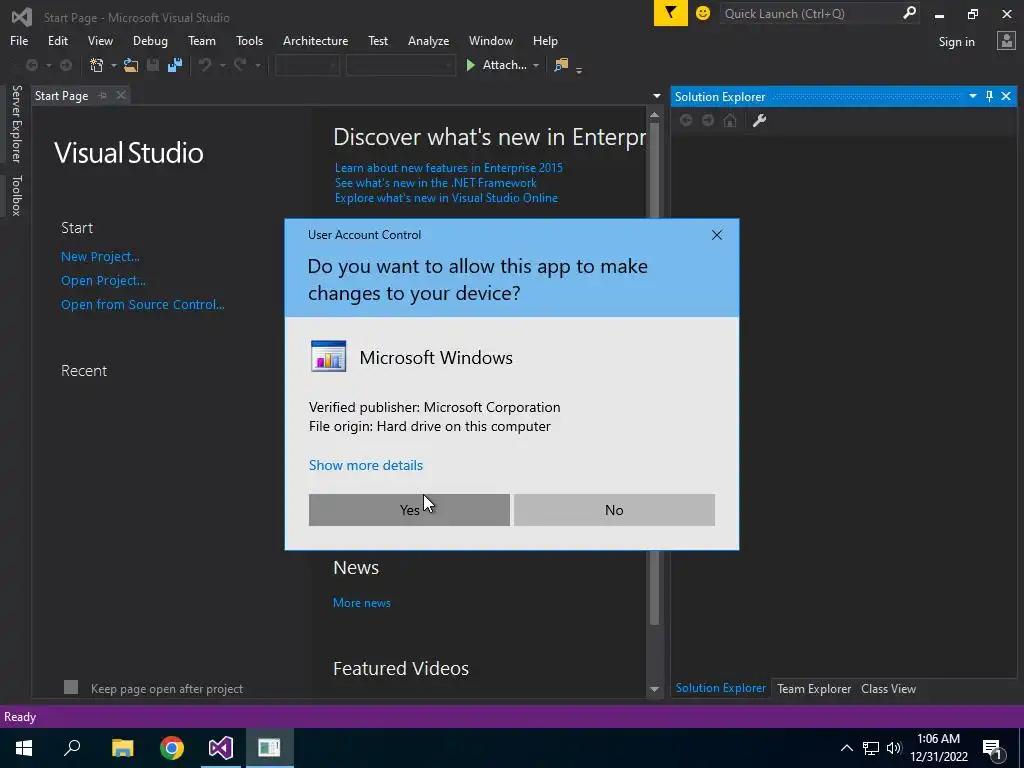Image resolution: width=1024 pixels, height=768 pixels.
Task: Open the Architecture menu
Action: [x=315, y=40]
